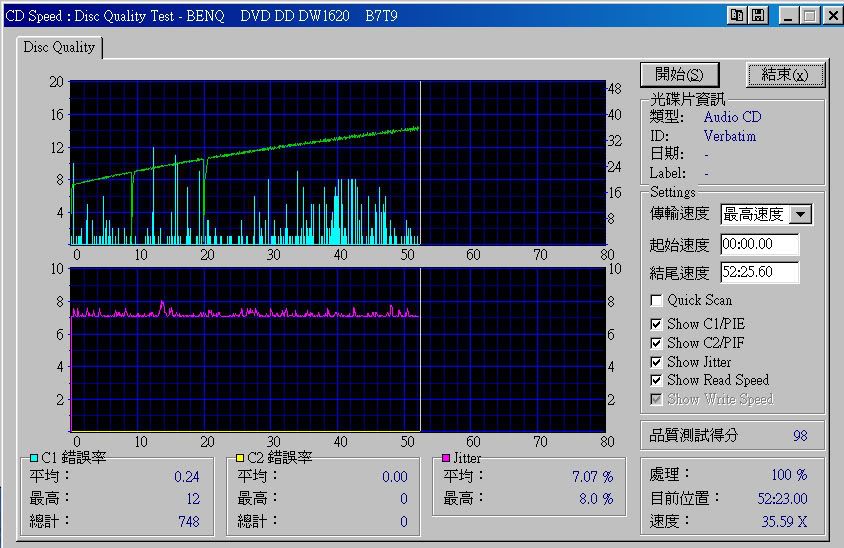Click the yellow C2 錯誤率 color swatch
Image resolution: width=844 pixels, height=548 pixels.
point(240,458)
